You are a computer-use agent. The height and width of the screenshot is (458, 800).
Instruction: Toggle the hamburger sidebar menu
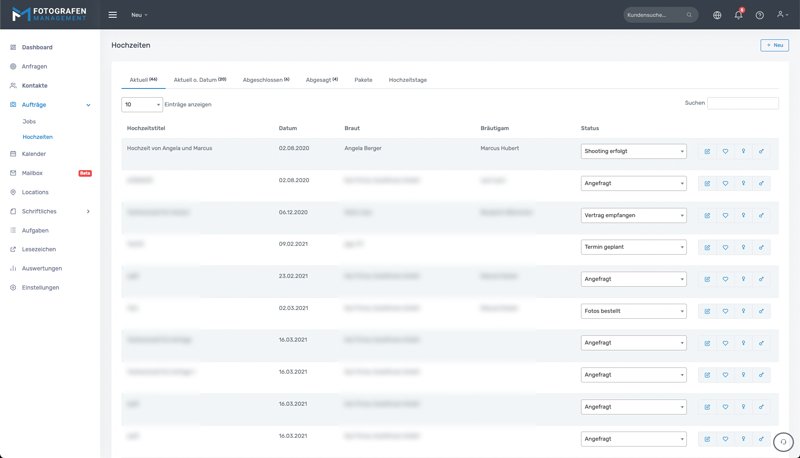coord(112,15)
